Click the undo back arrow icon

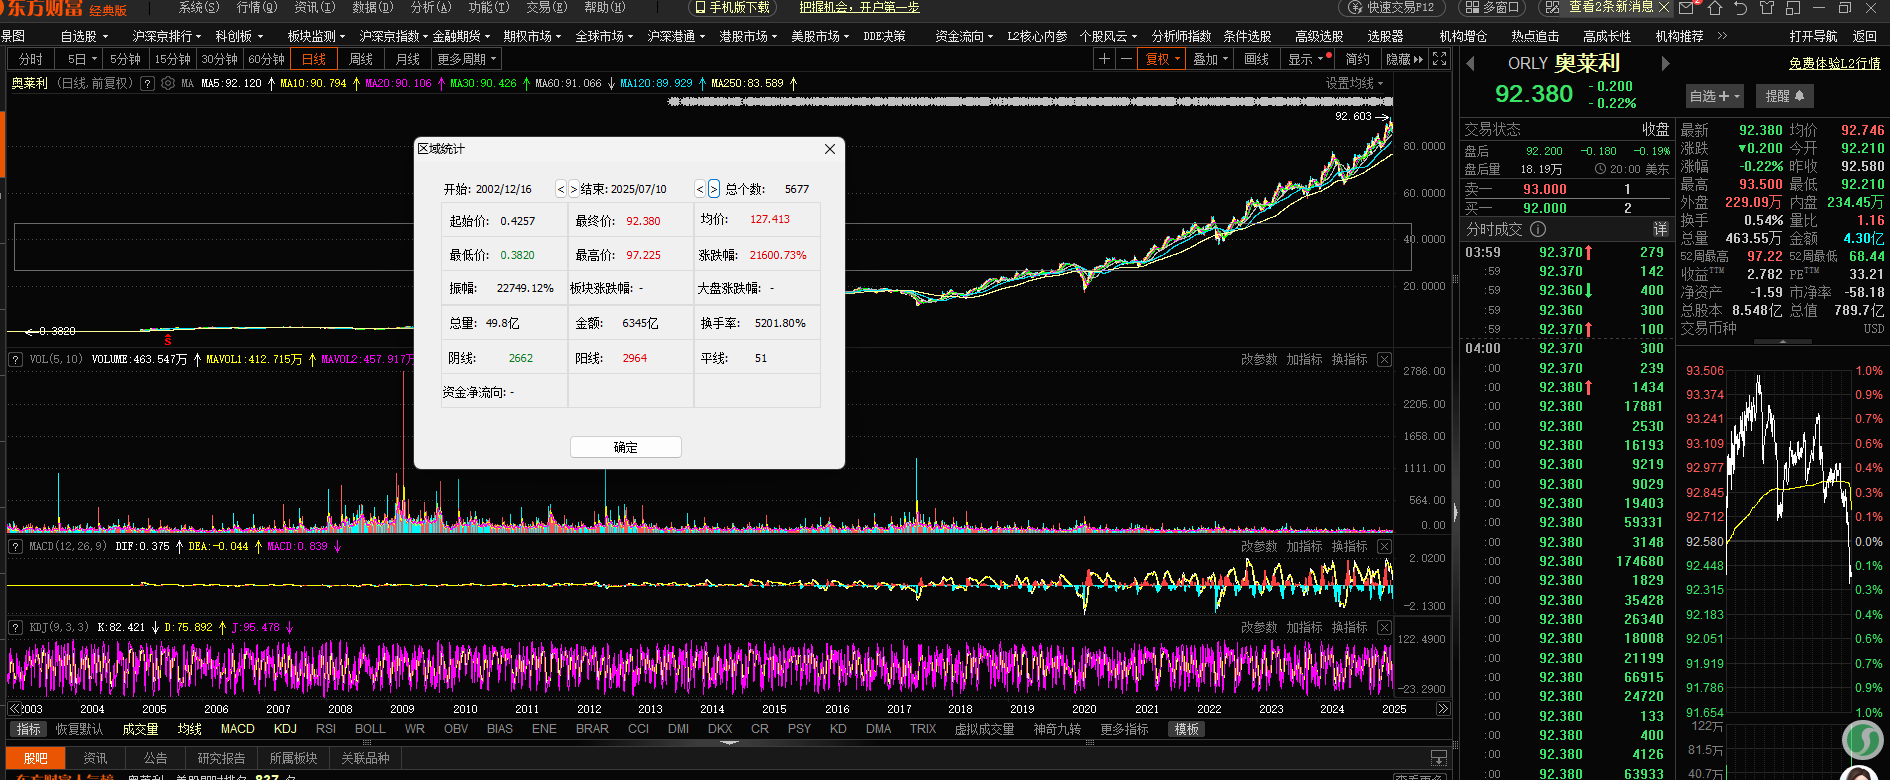[1741, 8]
